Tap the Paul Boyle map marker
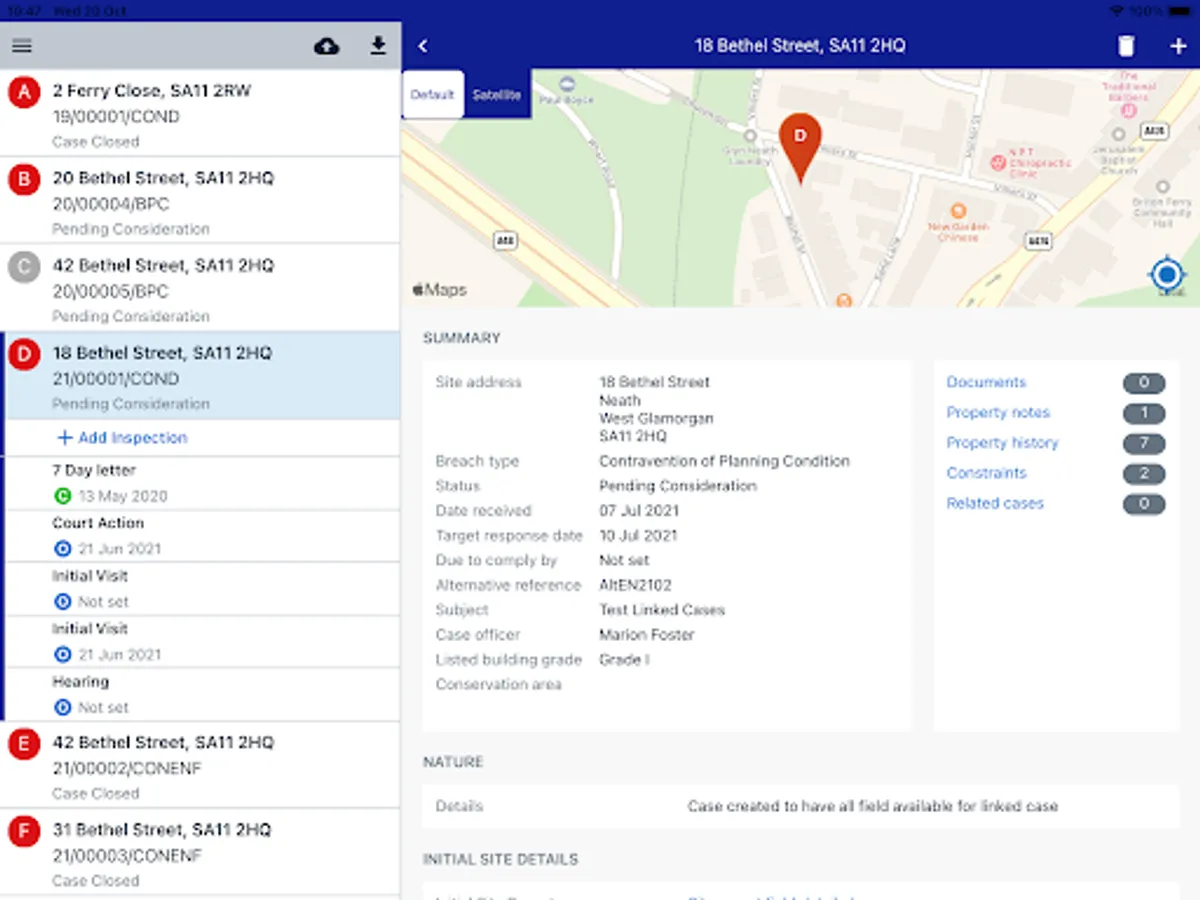1200x900 pixels. pos(568,84)
